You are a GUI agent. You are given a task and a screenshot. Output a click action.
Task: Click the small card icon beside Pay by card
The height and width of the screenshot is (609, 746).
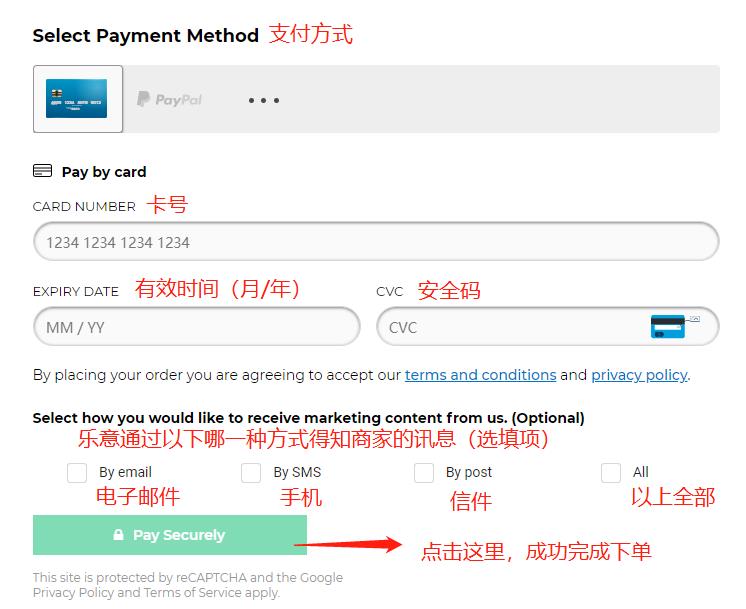[42, 171]
